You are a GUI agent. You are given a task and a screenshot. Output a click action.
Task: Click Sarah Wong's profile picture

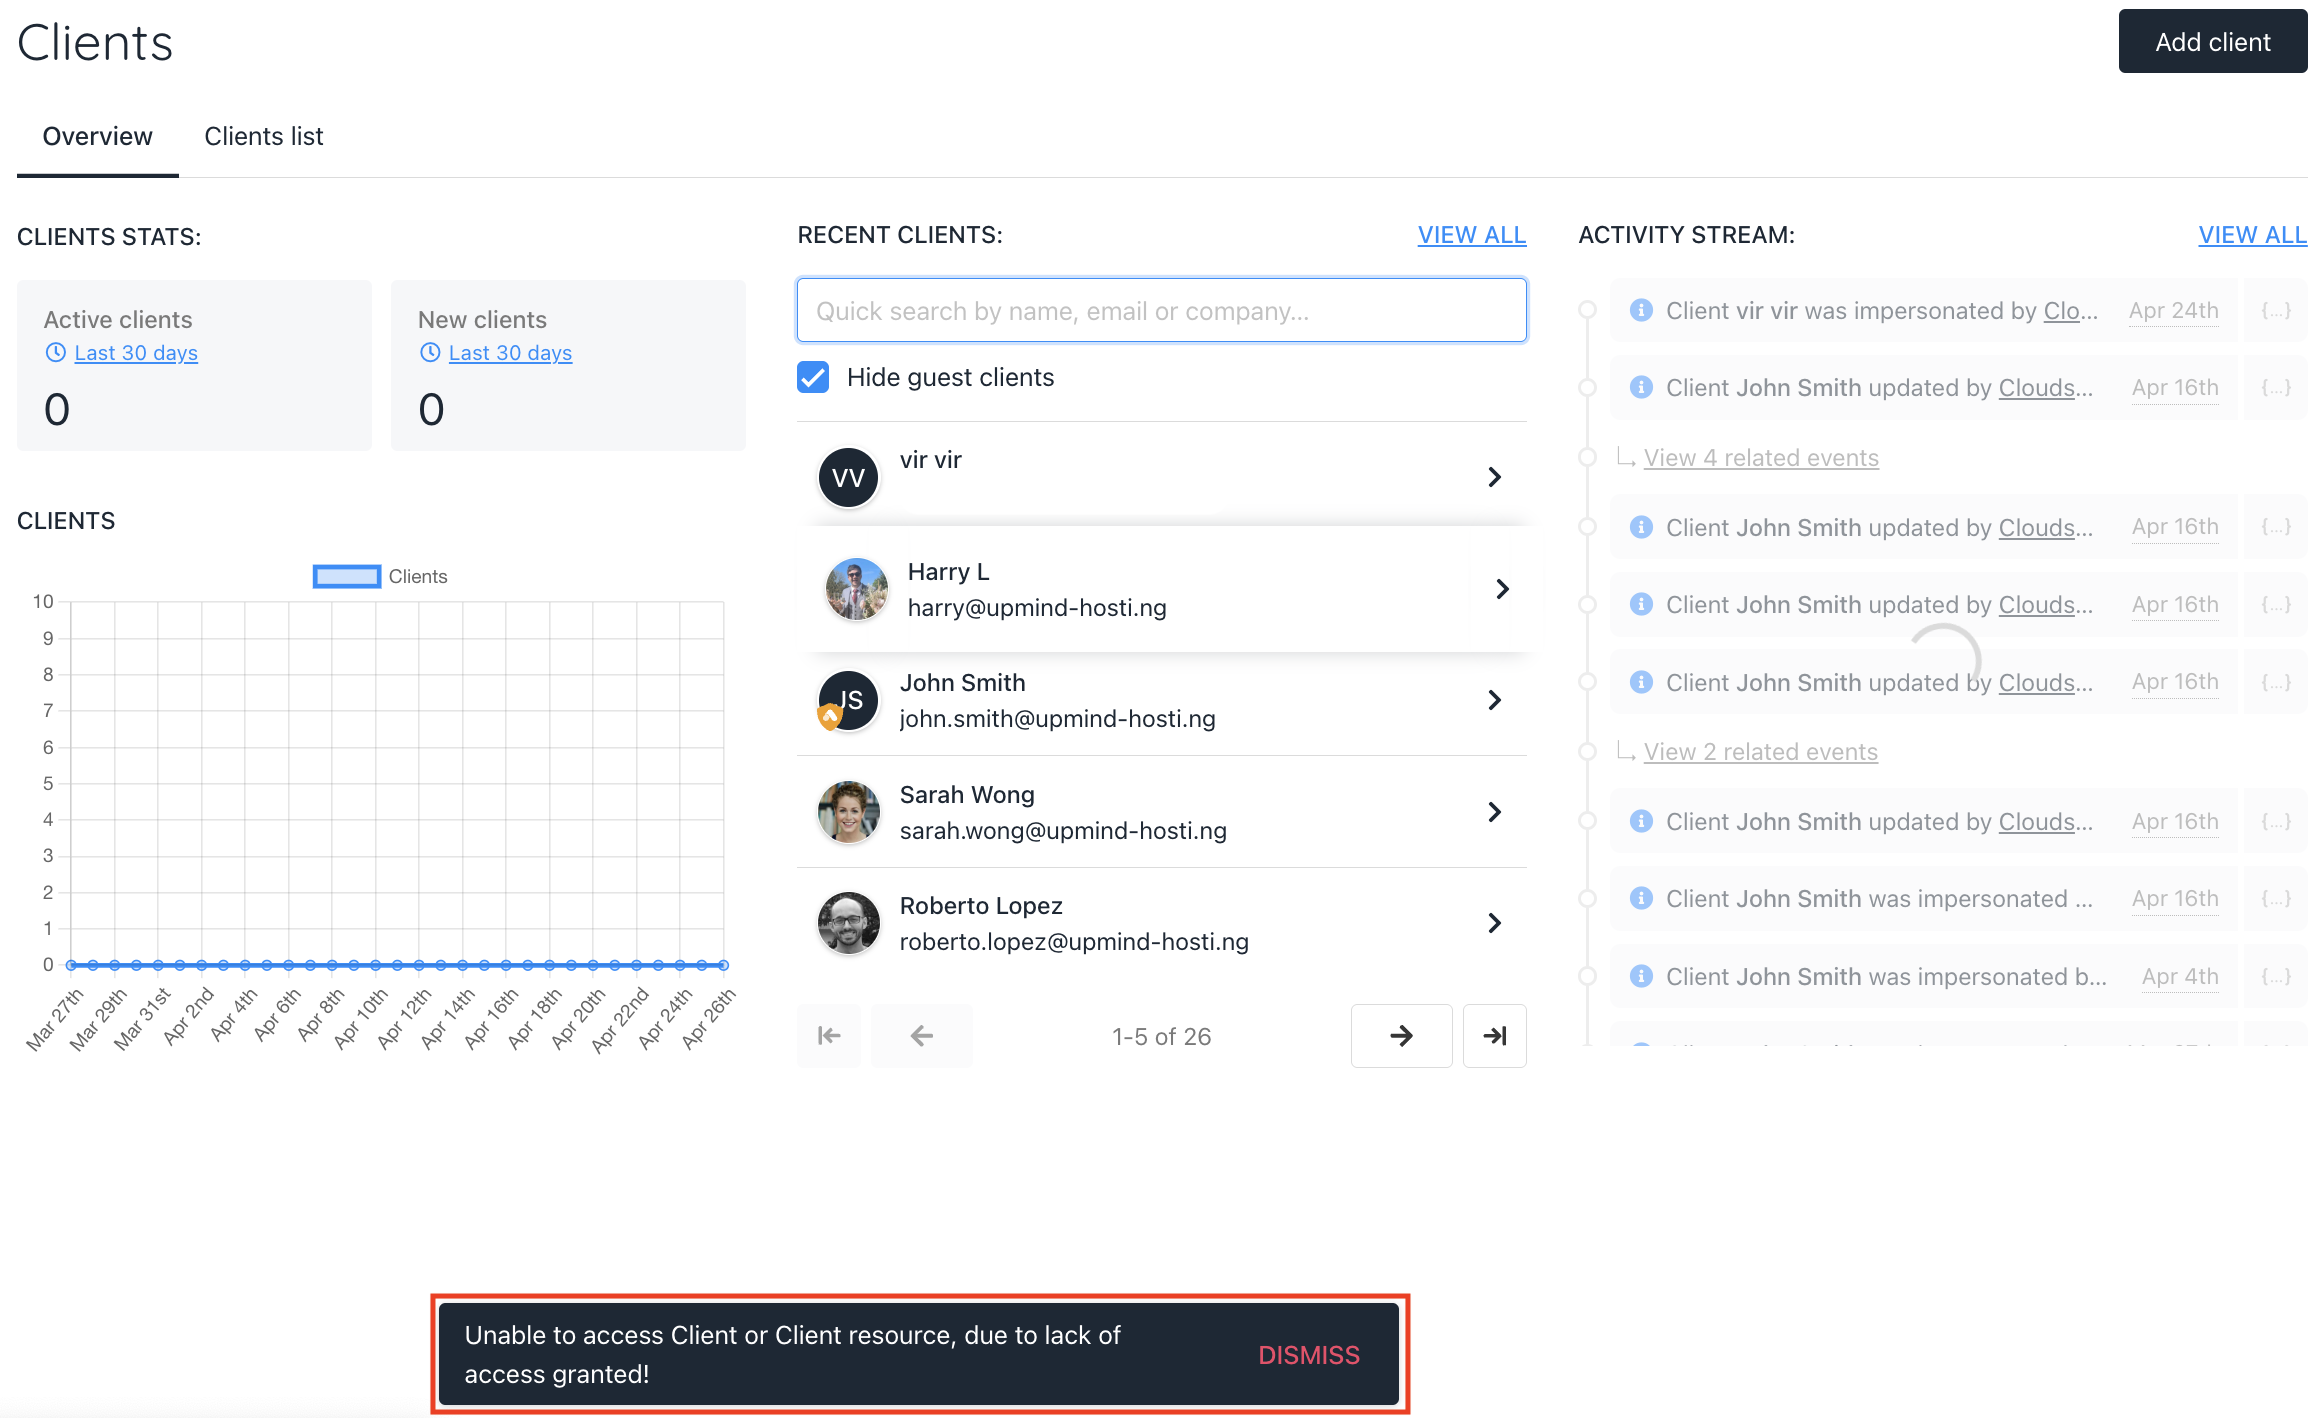point(848,812)
